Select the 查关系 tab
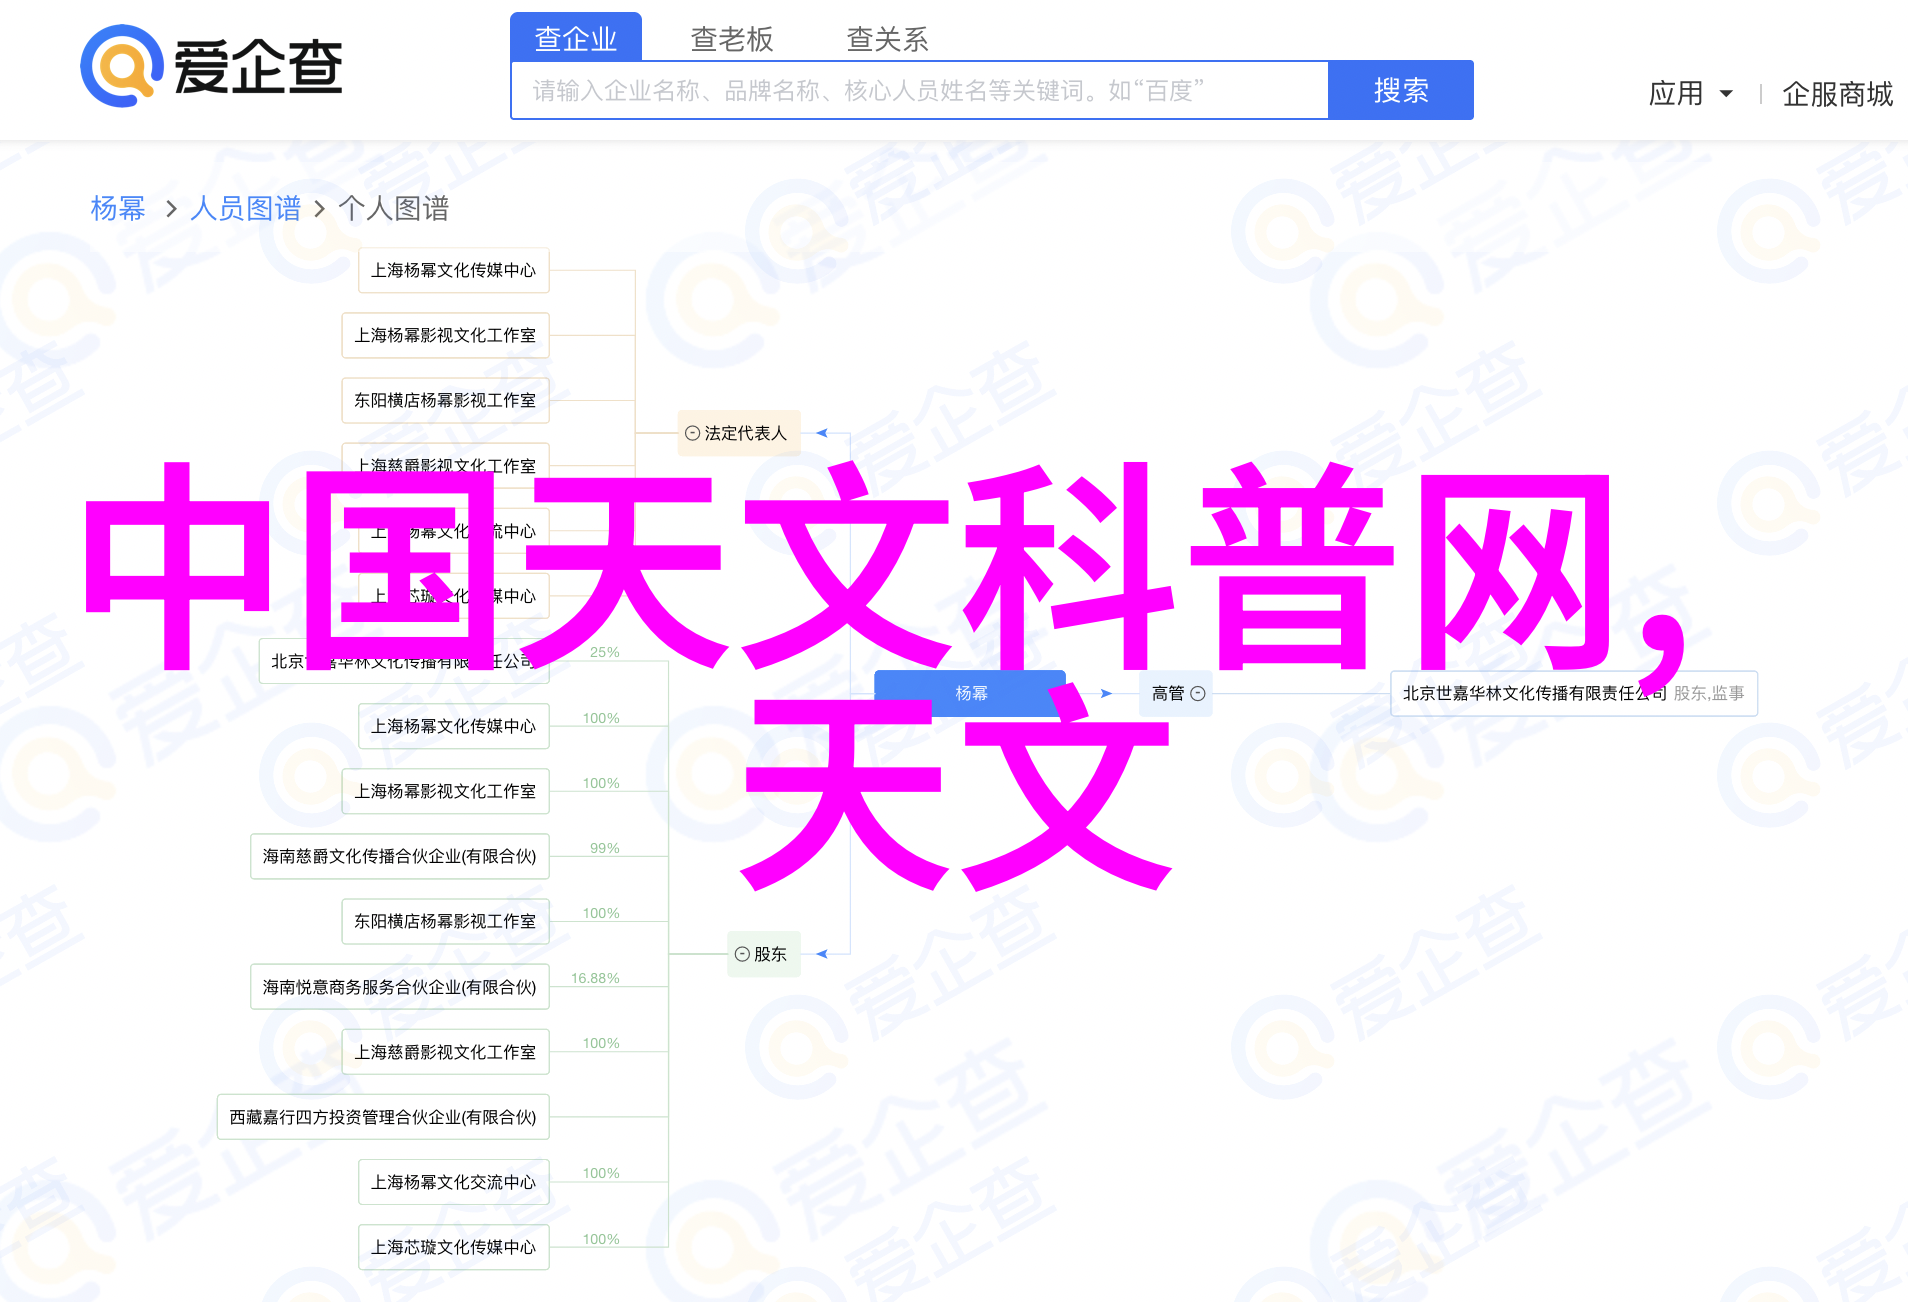The height and width of the screenshot is (1302, 1908). (x=887, y=39)
